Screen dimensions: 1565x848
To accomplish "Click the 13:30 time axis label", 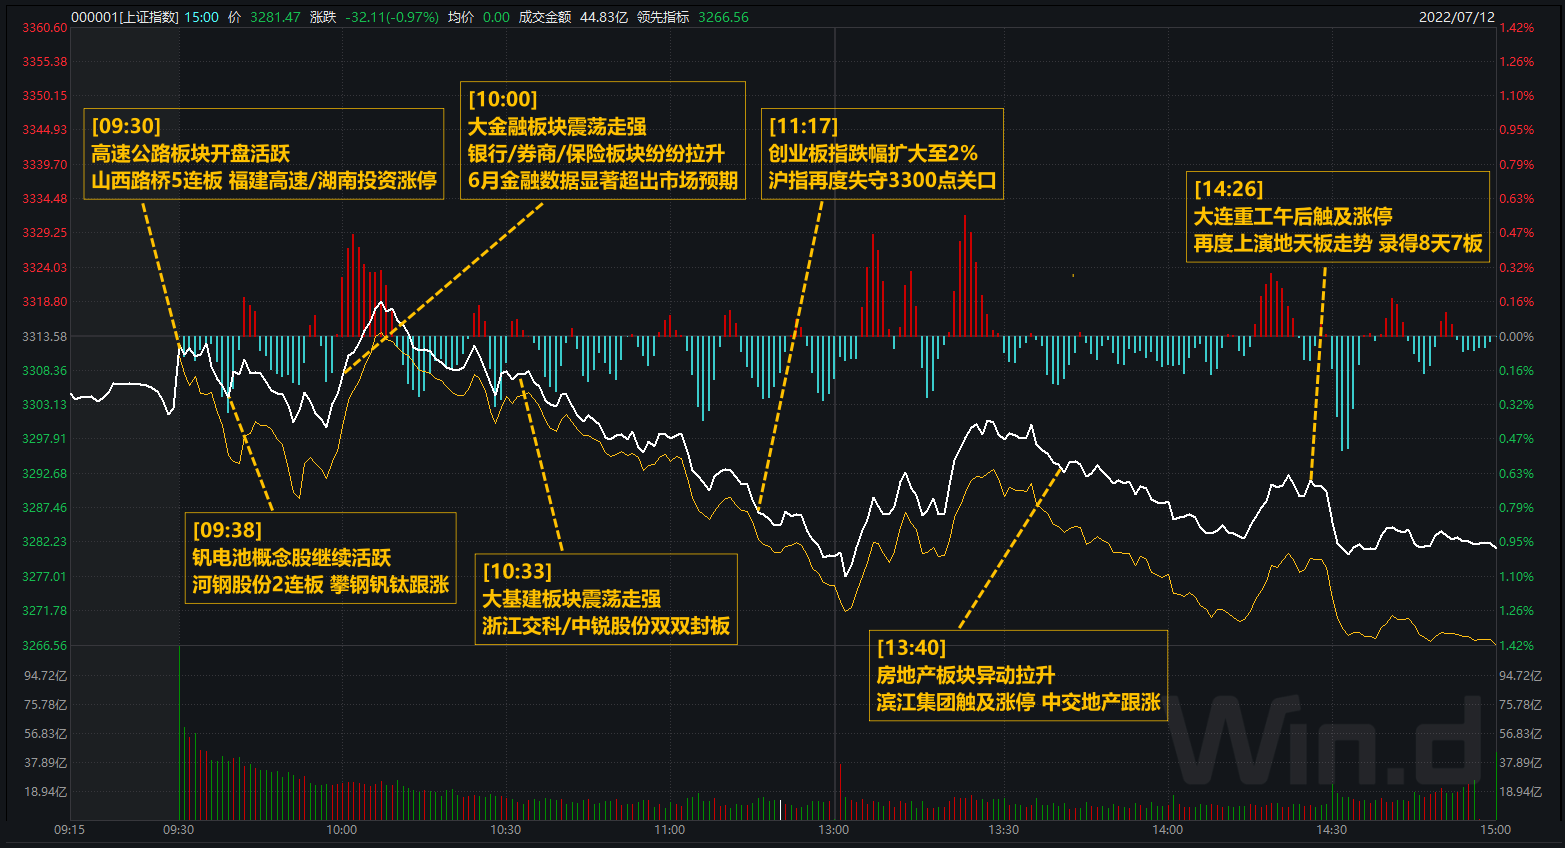I will [1003, 830].
